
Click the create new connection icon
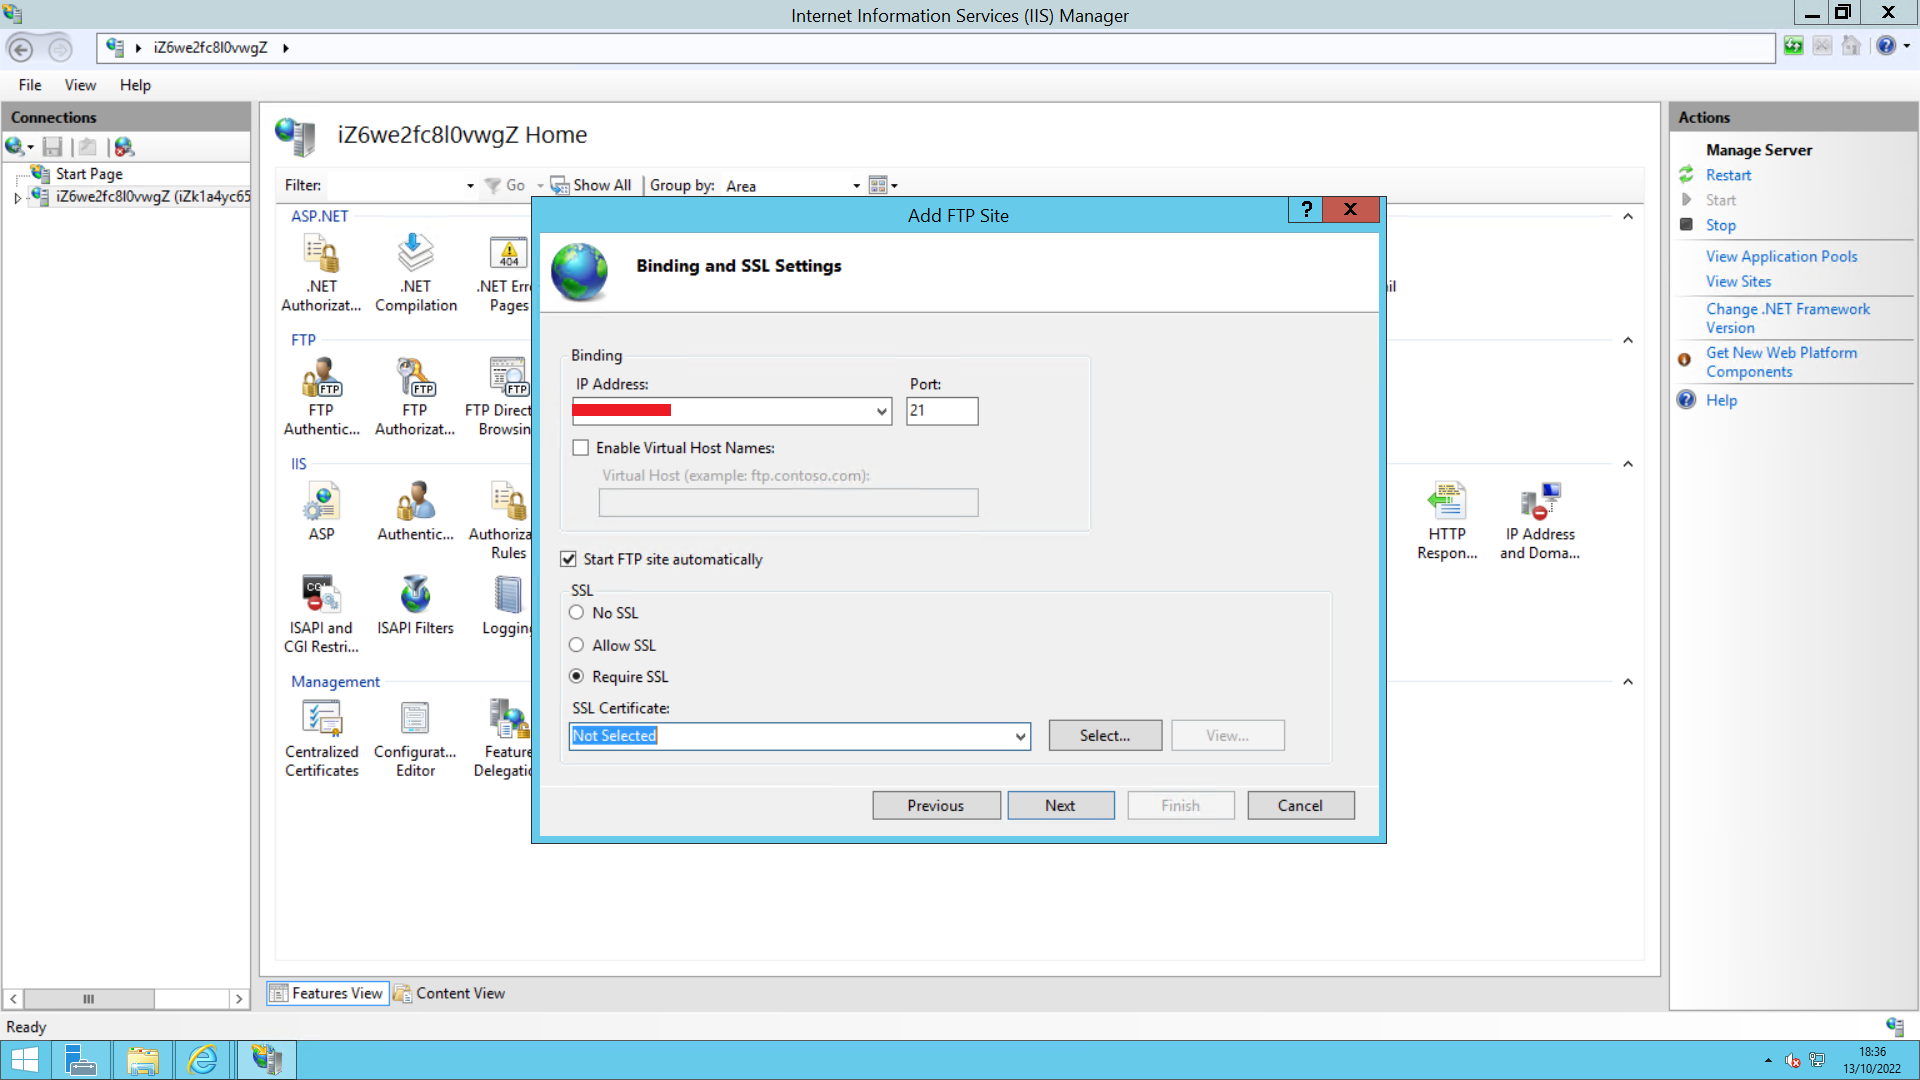pos(17,147)
